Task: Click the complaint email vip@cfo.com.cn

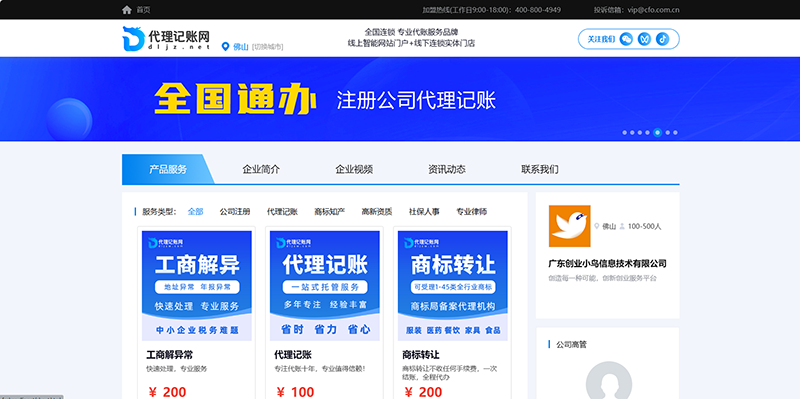Action: [653, 10]
